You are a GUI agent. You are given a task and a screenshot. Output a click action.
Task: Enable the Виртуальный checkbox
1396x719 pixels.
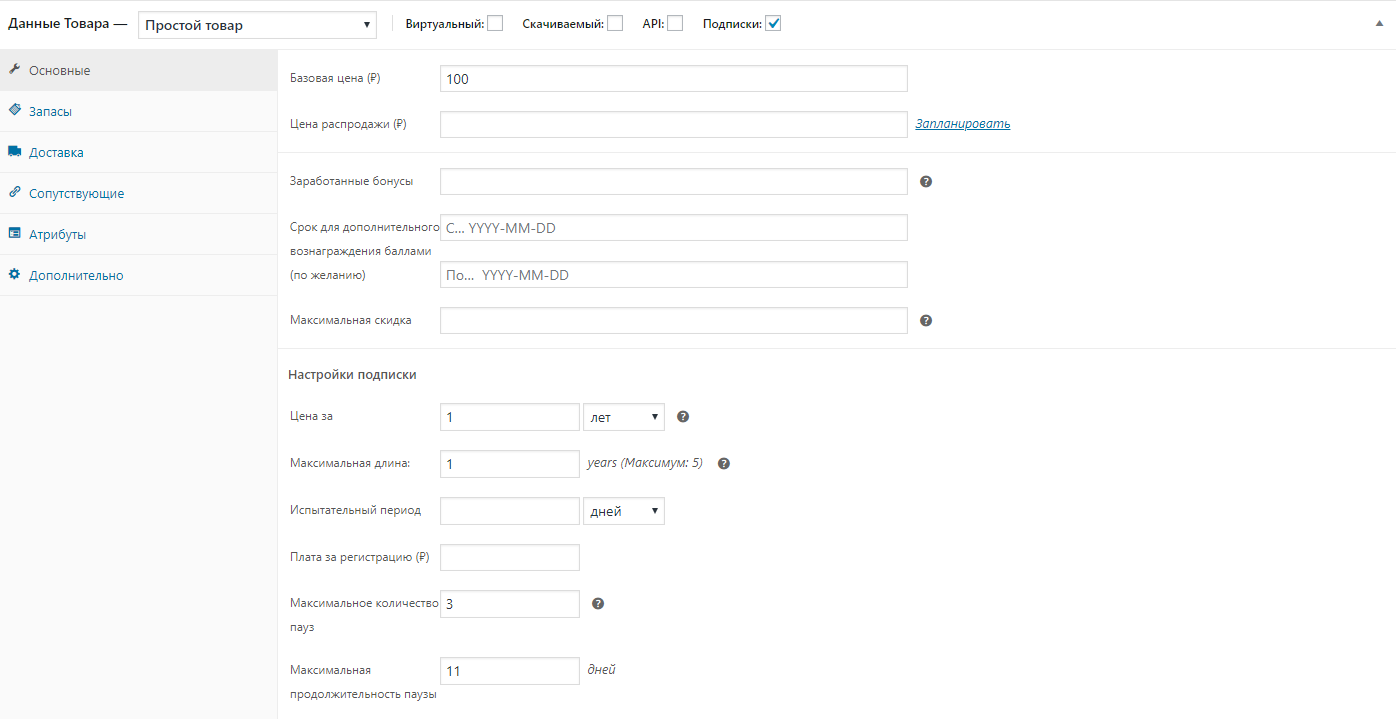click(x=495, y=24)
